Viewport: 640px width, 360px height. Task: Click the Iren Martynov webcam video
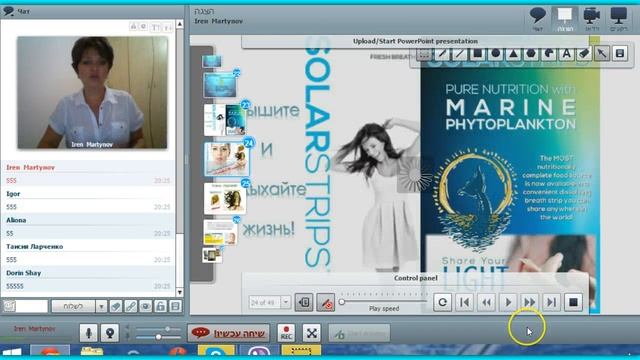(x=92, y=92)
